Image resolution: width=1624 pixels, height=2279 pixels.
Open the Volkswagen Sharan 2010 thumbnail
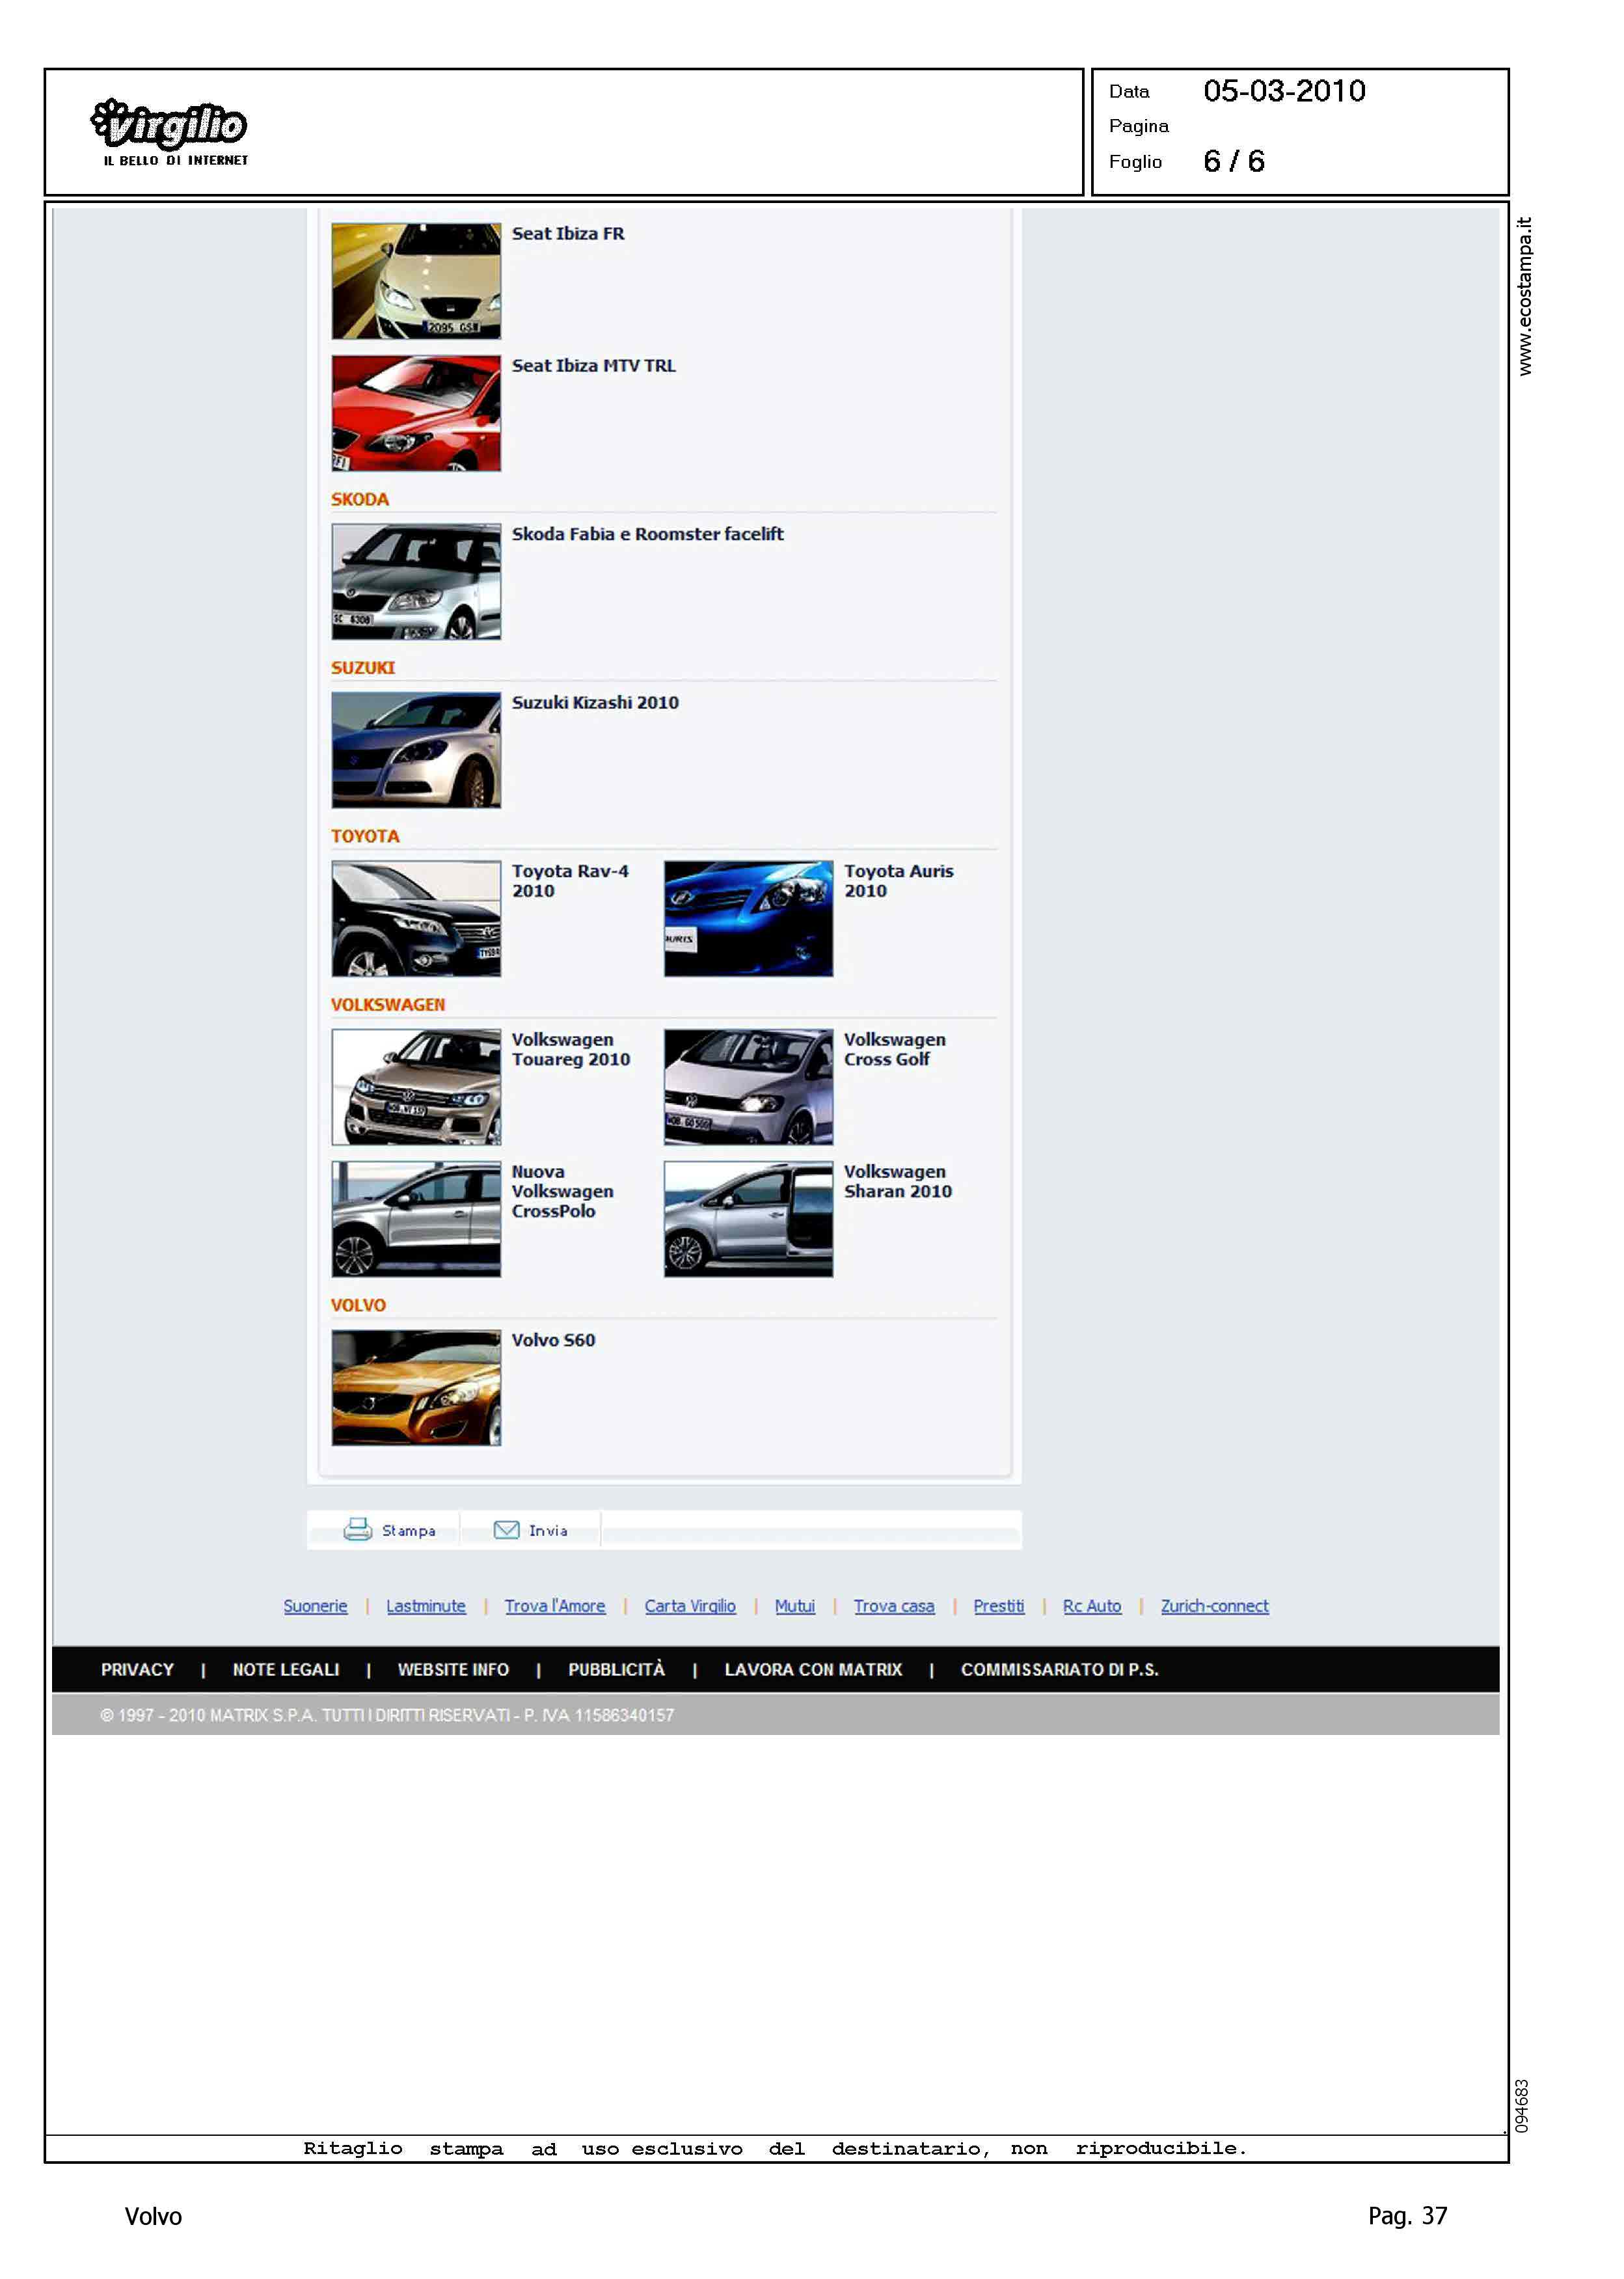(748, 1218)
